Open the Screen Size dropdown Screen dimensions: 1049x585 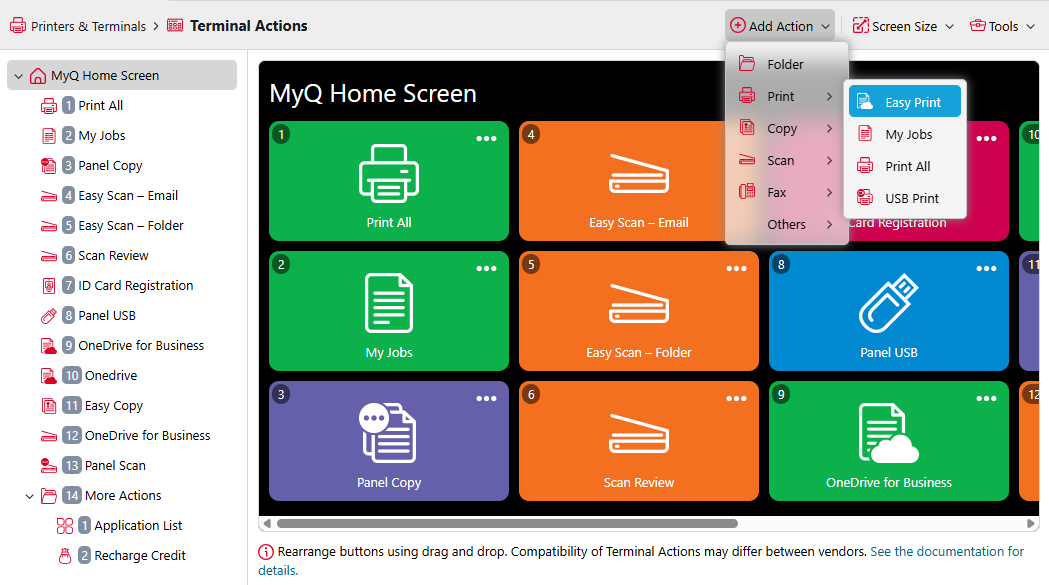903,26
